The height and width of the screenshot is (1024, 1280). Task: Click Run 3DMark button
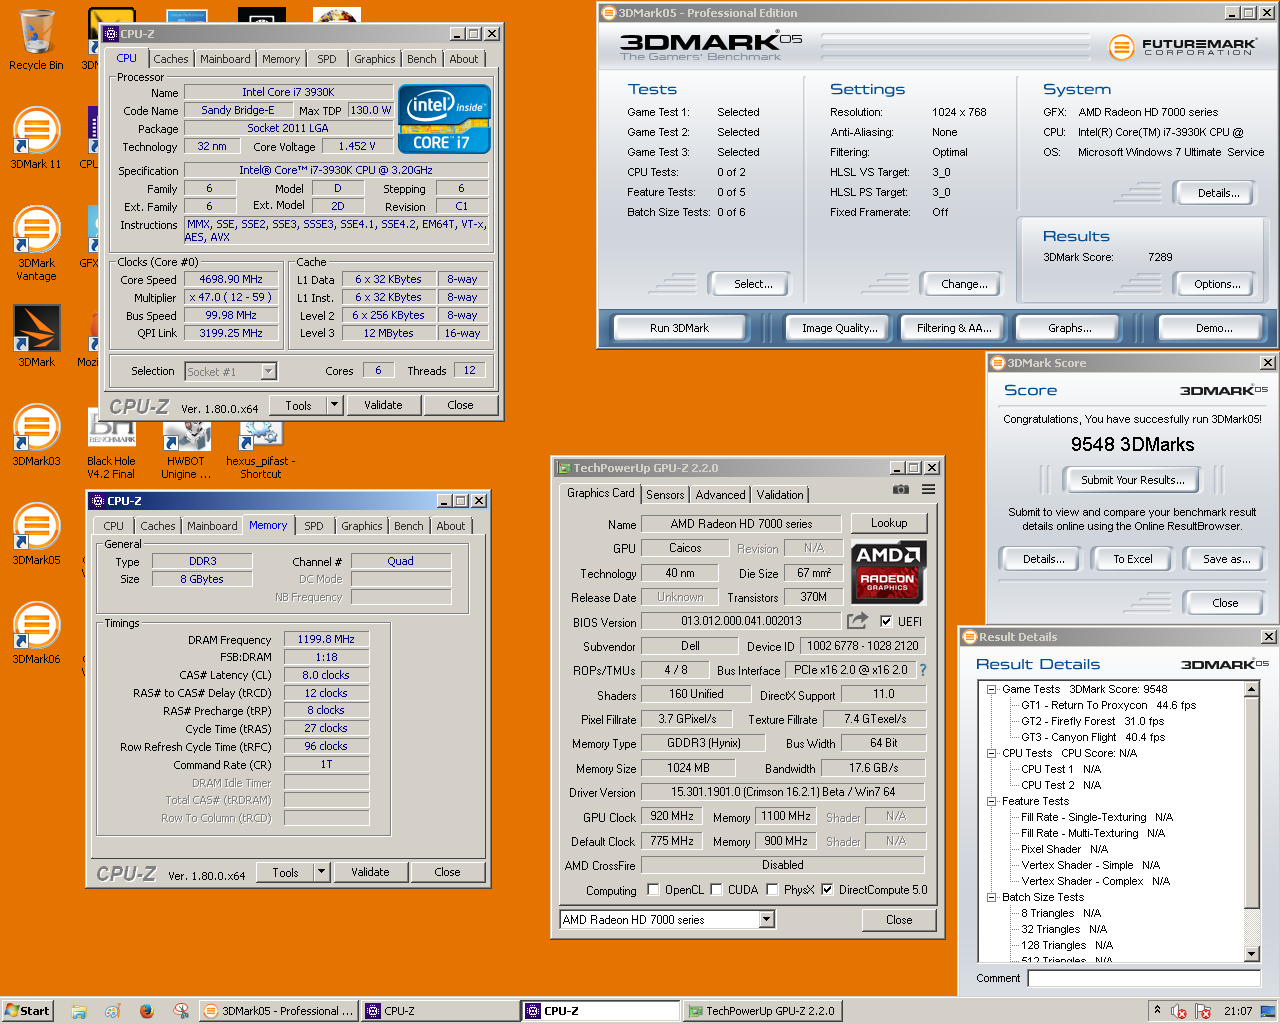(x=679, y=328)
